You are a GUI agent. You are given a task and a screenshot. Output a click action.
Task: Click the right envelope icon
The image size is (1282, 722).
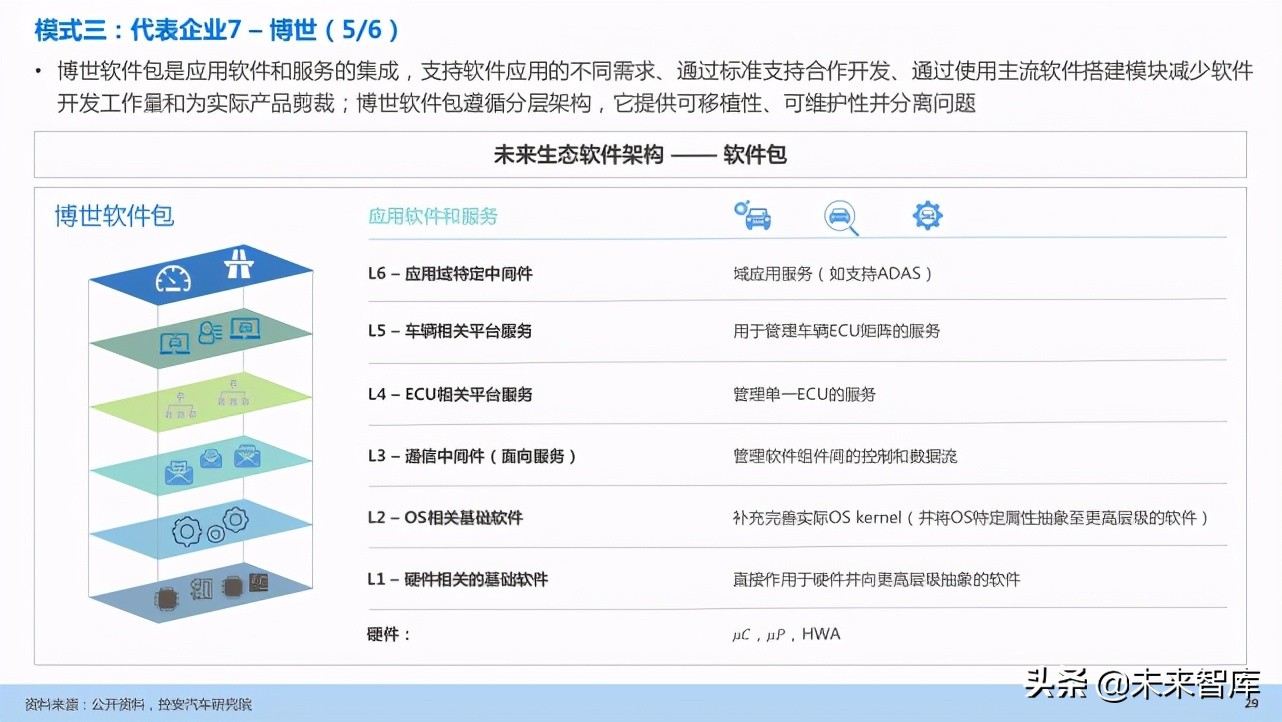point(247,457)
